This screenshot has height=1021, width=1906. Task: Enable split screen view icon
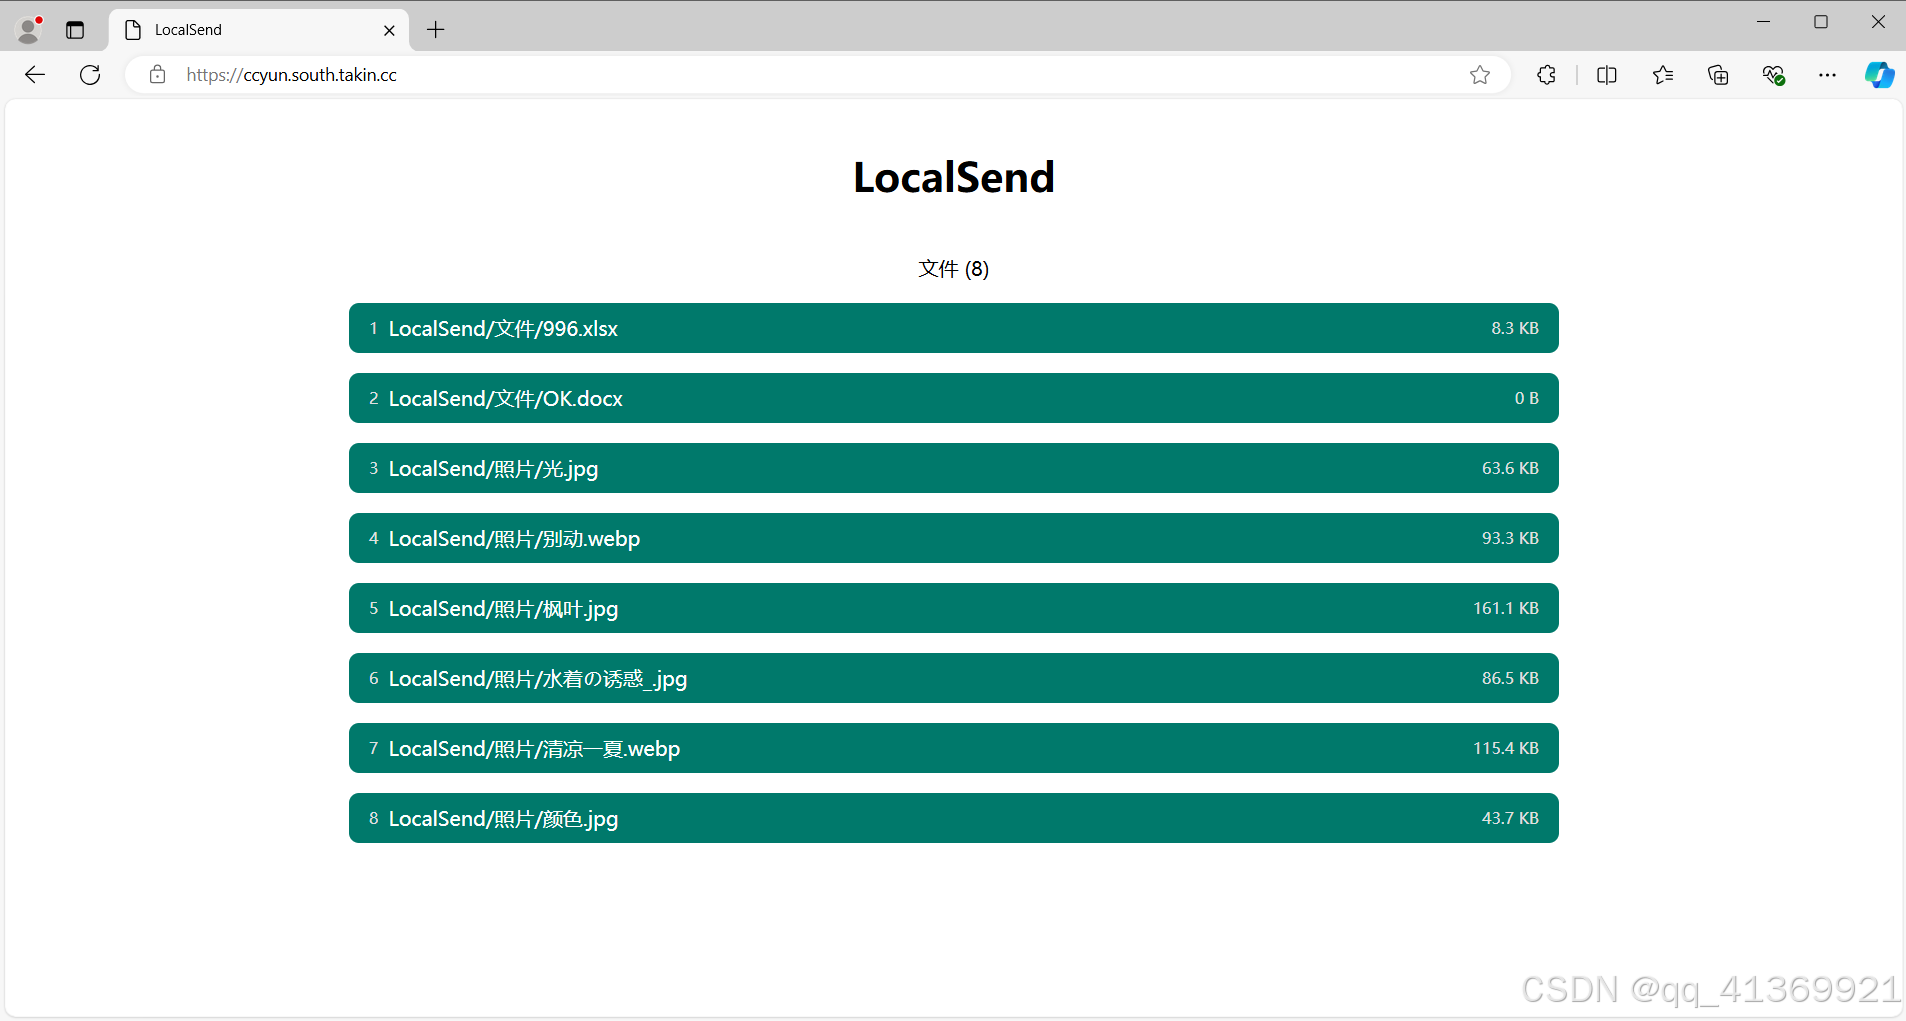point(1607,75)
